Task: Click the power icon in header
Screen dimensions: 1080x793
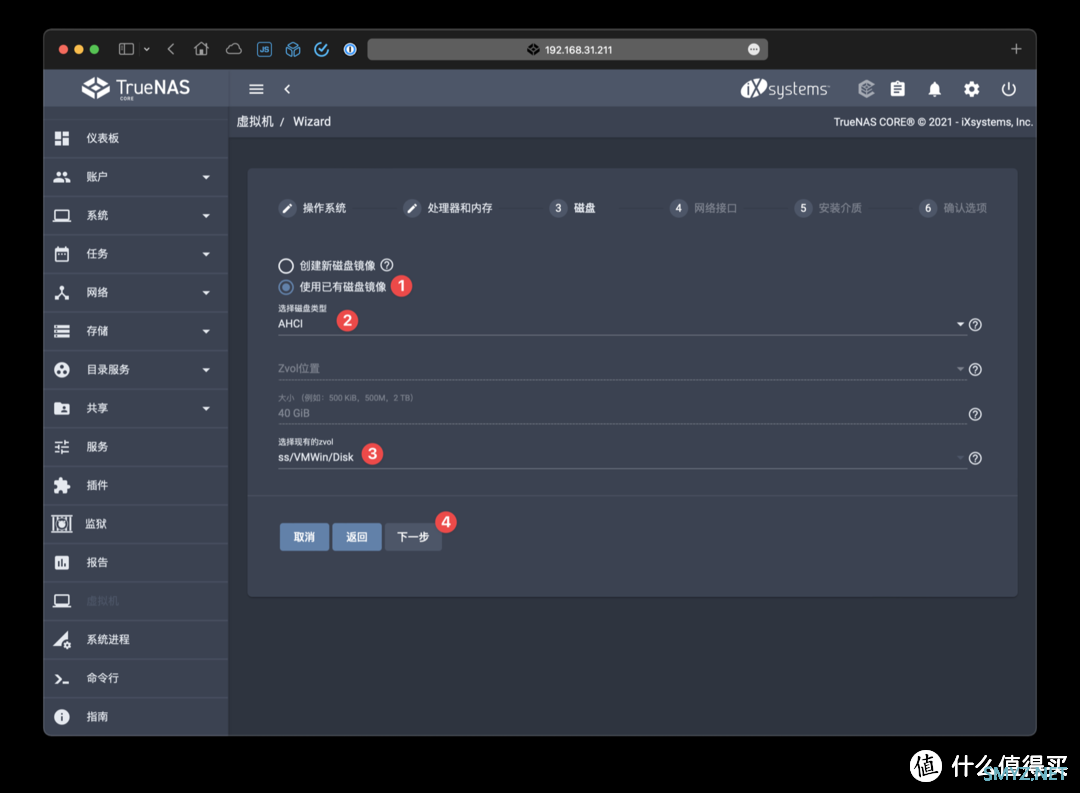Action: coord(1009,89)
